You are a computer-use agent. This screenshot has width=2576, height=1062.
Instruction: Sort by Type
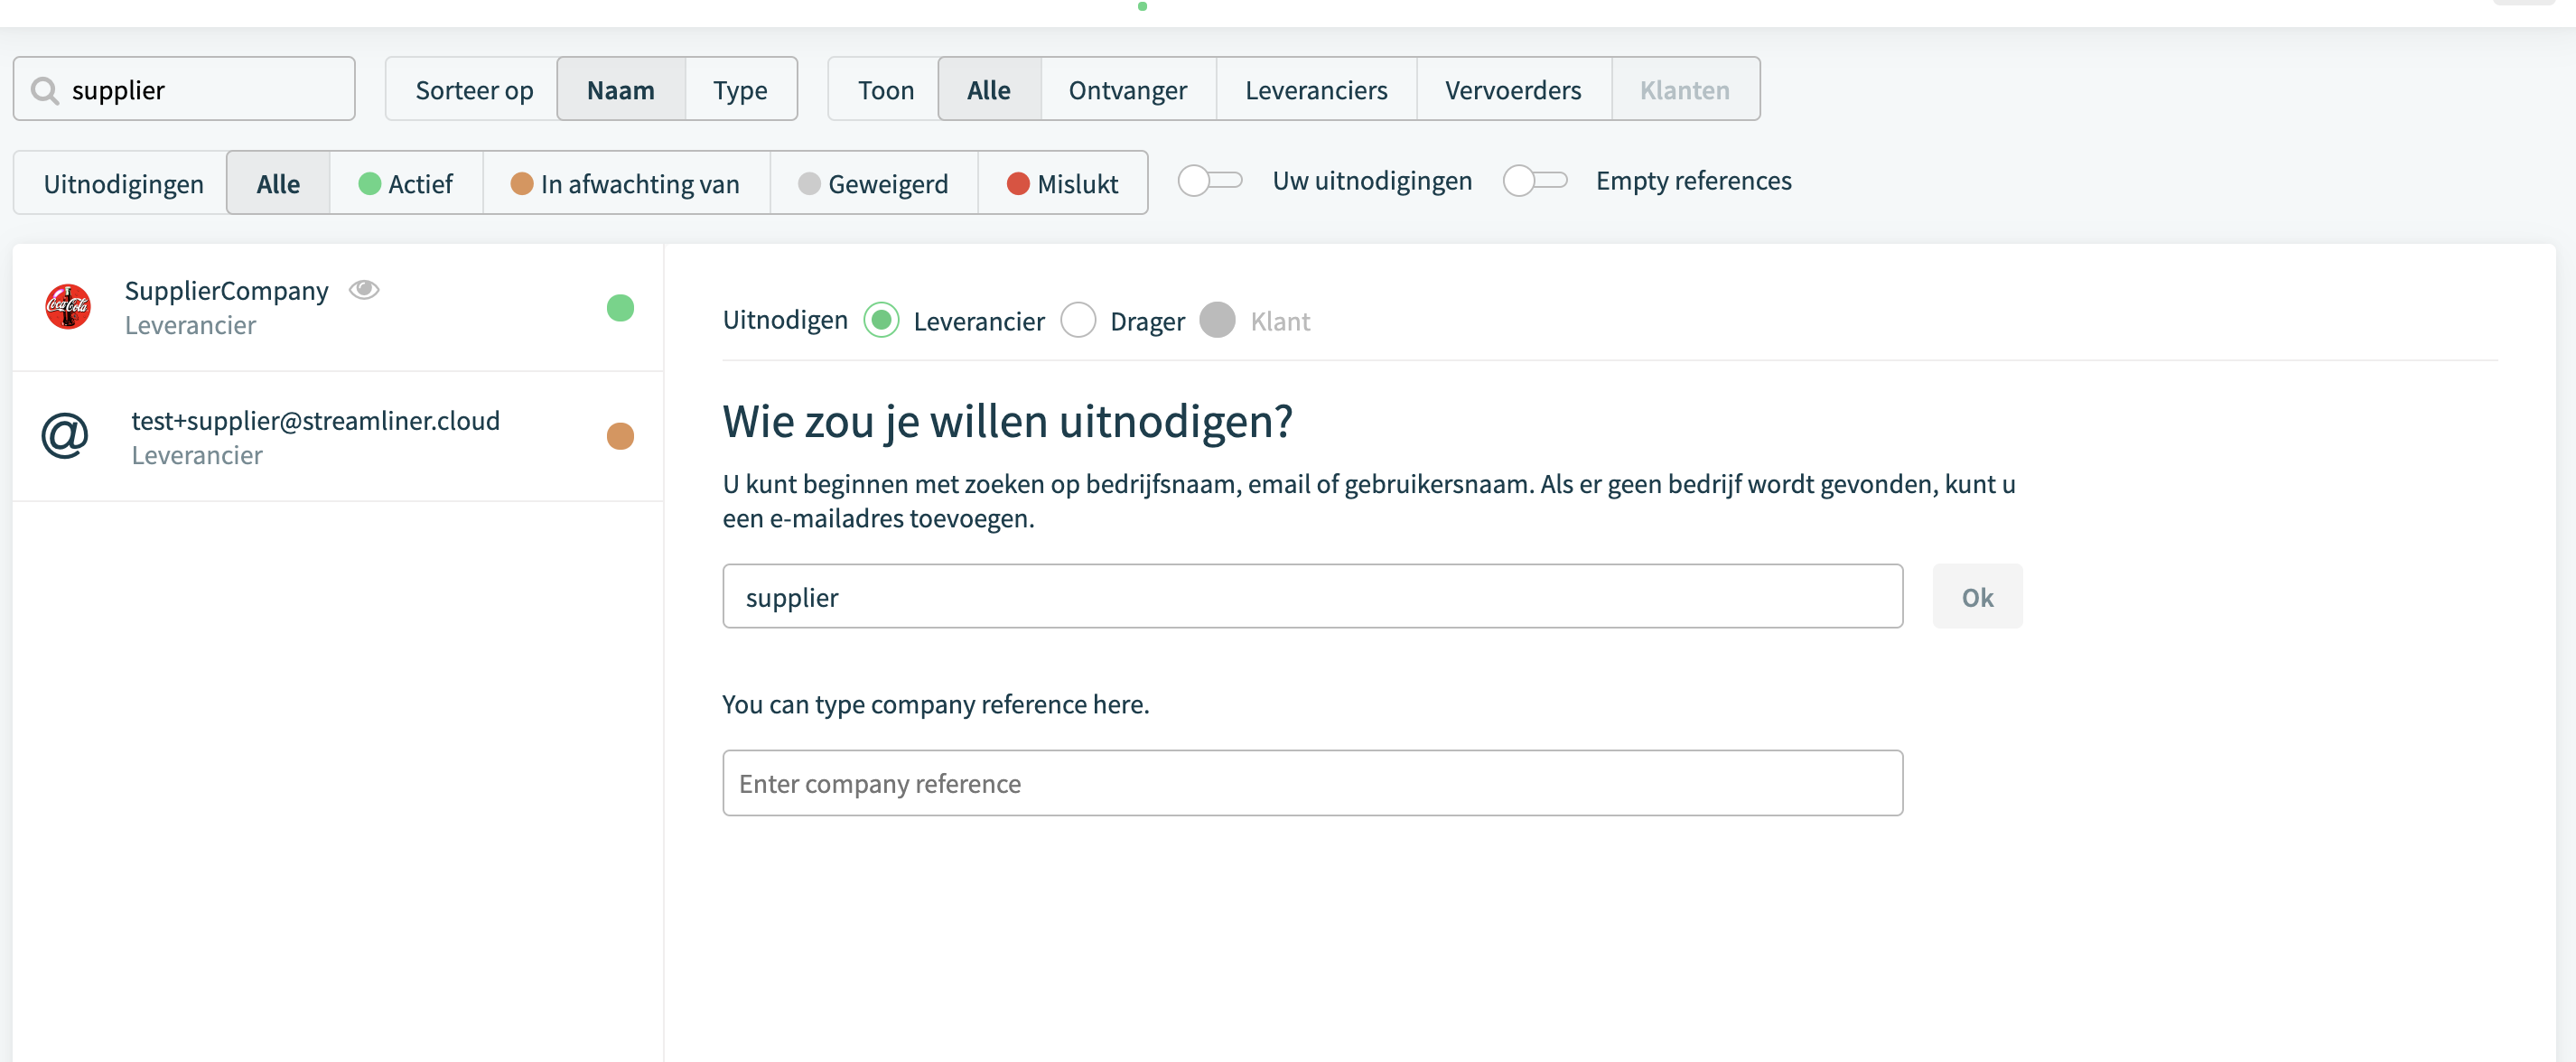click(x=741, y=89)
